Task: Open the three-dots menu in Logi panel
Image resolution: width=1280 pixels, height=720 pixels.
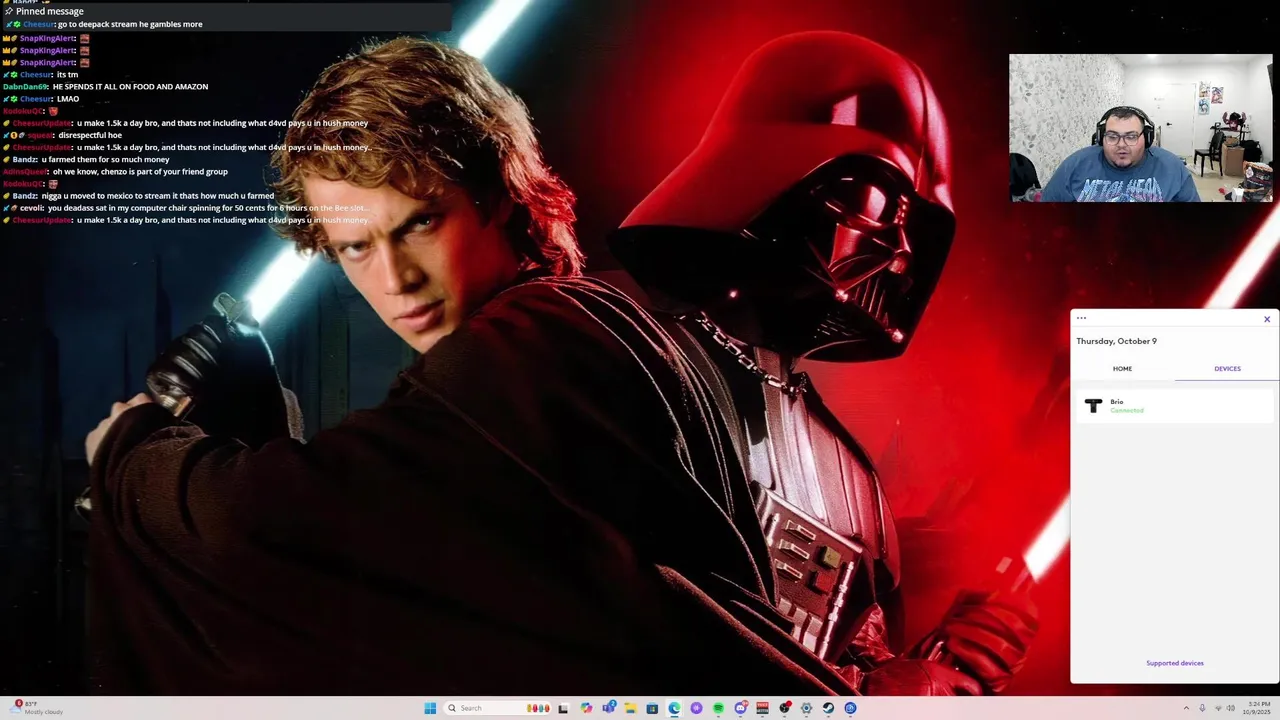Action: pyautogui.click(x=1081, y=318)
